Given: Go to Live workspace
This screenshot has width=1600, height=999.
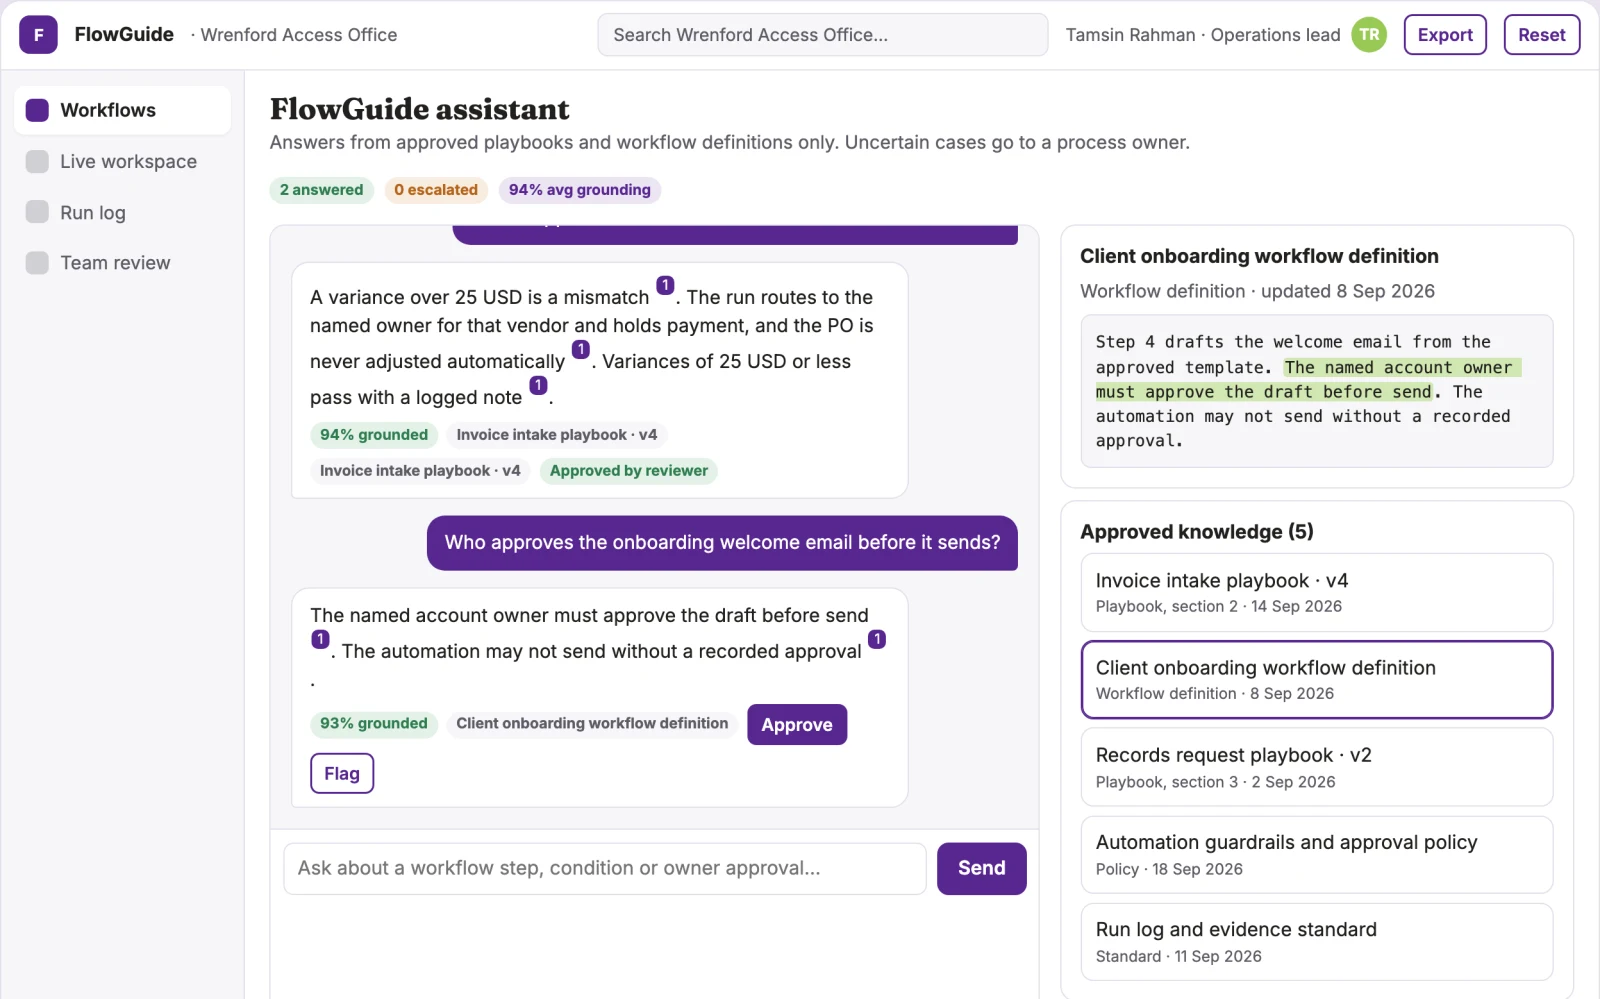Looking at the screenshot, I should [x=122, y=161].
